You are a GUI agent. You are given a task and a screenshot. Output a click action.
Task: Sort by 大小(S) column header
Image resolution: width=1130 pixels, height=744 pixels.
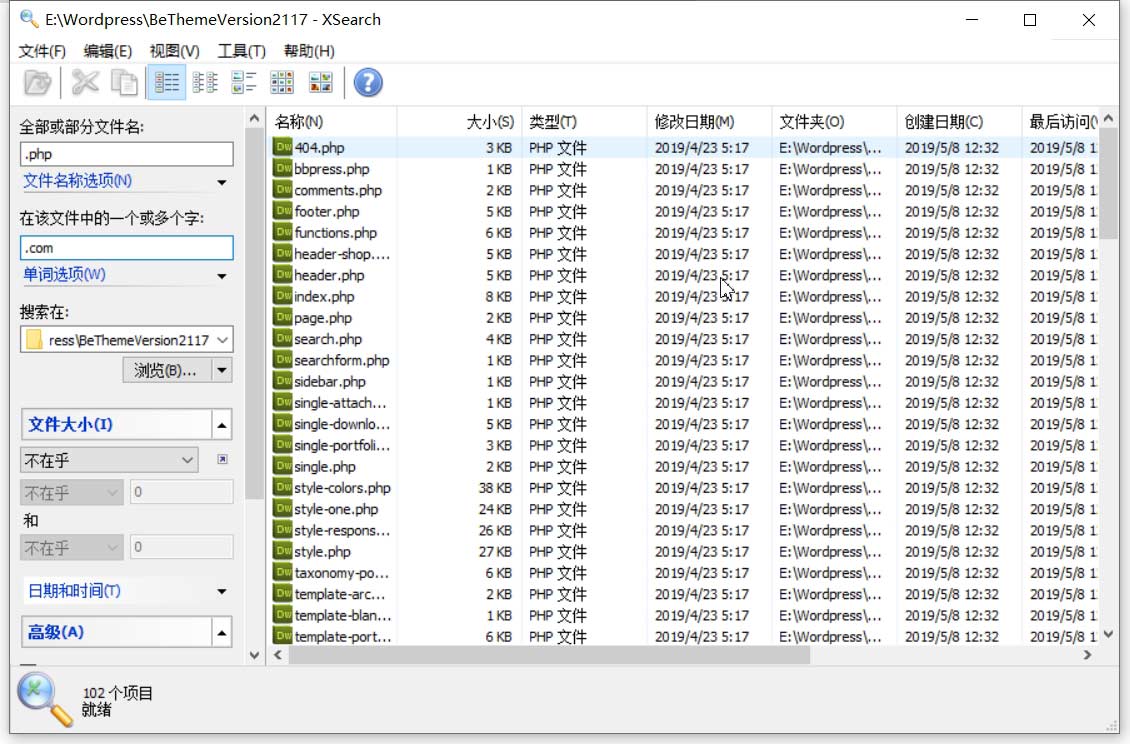click(x=459, y=122)
